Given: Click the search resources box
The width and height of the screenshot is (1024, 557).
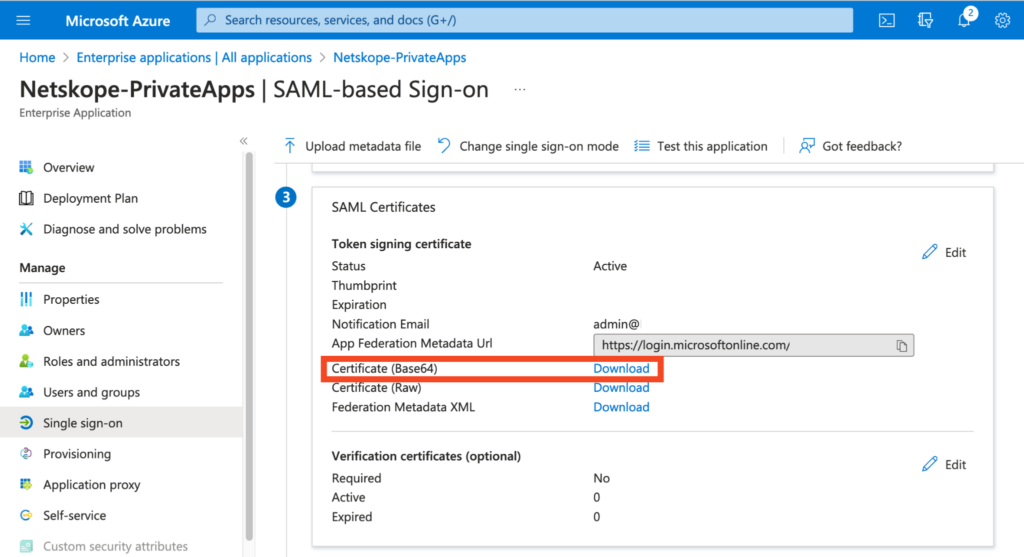Looking at the screenshot, I should coord(524,20).
